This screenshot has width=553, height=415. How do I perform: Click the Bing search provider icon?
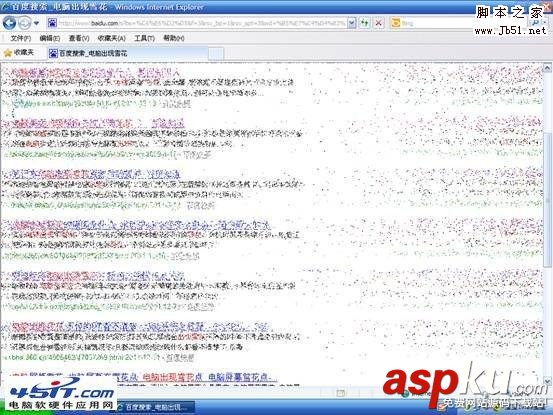(x=396, y=23)
